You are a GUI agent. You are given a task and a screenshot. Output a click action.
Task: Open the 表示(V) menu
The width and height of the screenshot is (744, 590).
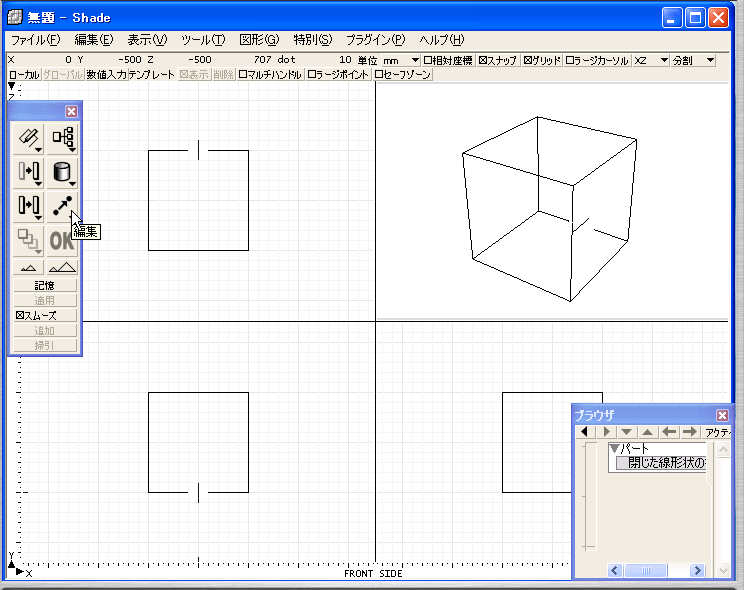pos(147,40)
